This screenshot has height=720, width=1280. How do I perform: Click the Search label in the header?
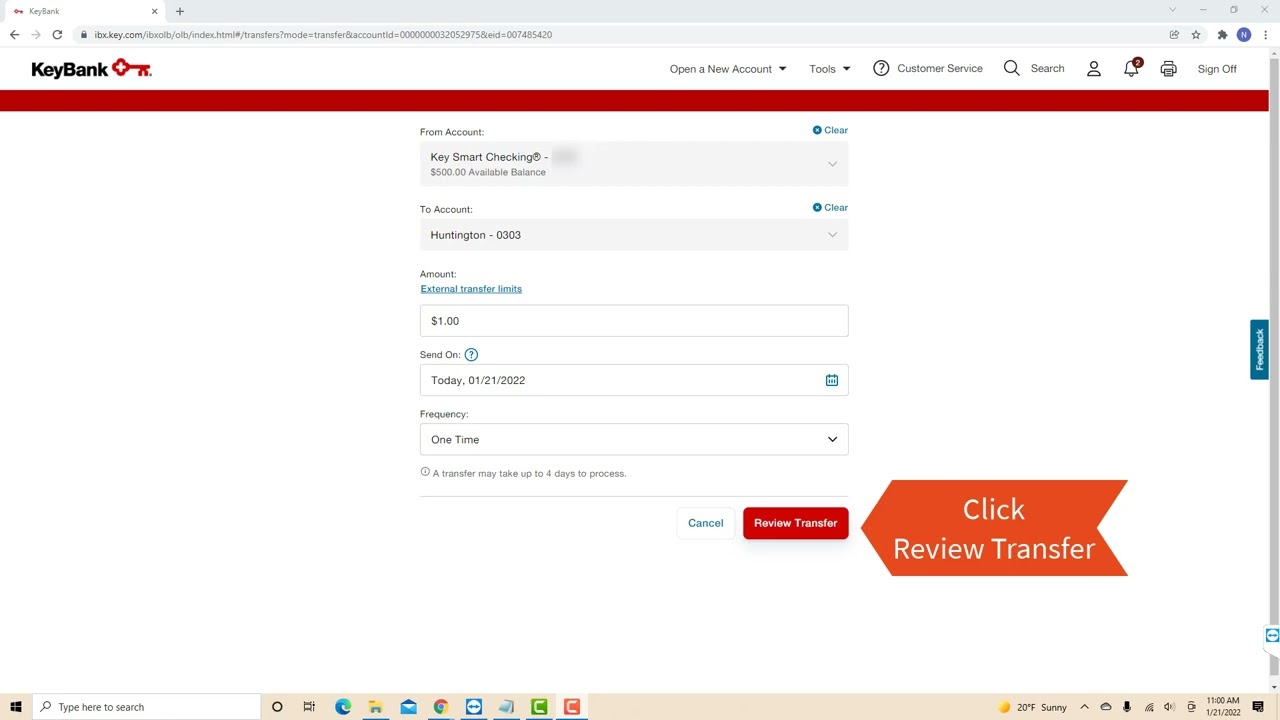click(1047, 68)
